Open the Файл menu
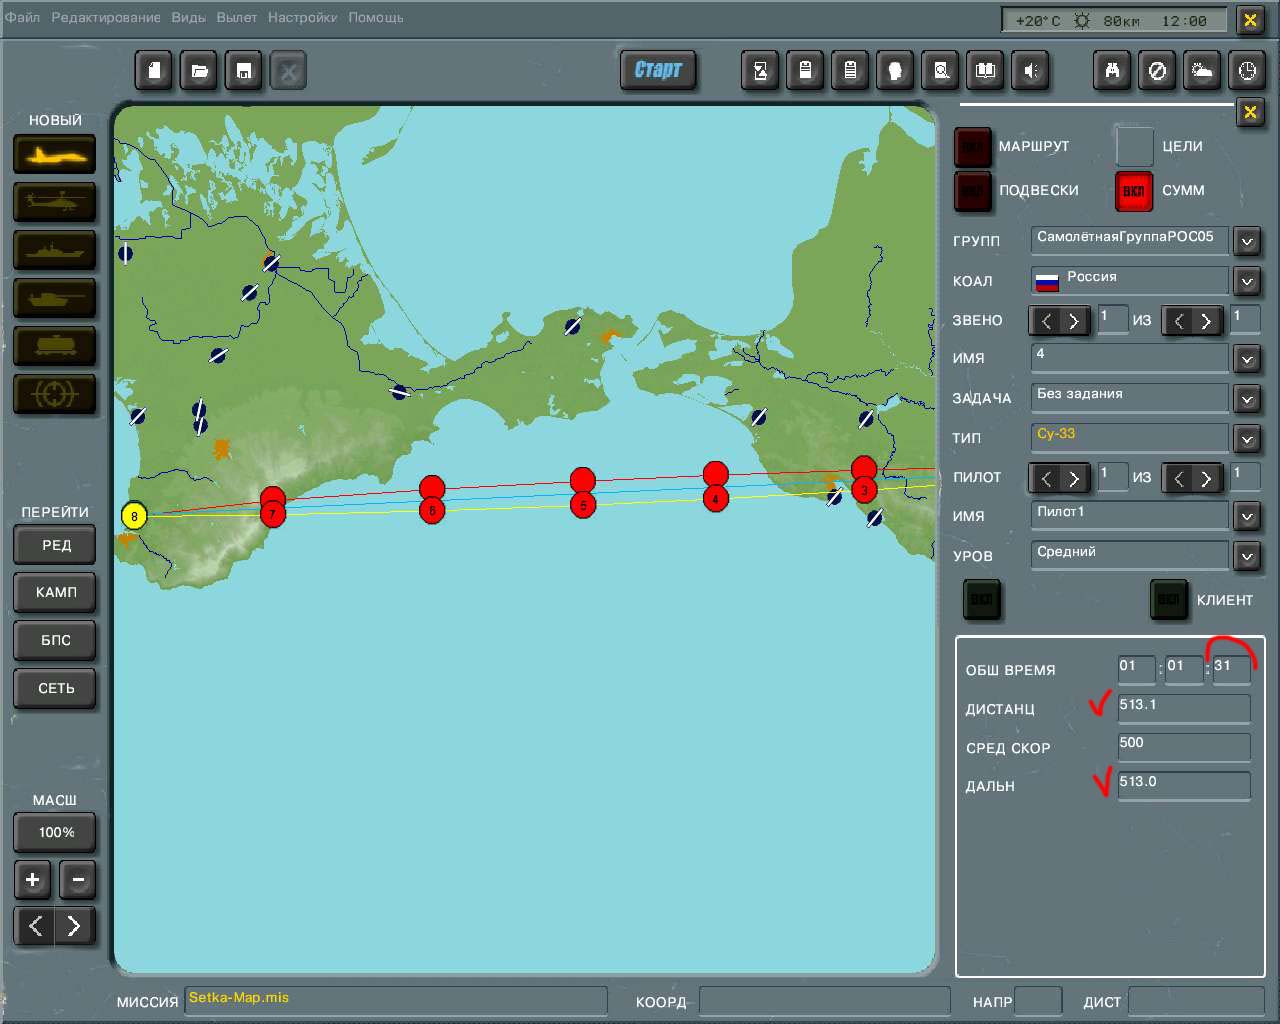Screen dimensions: 1280x1024 pyautogui.click(x=22, y=18)
